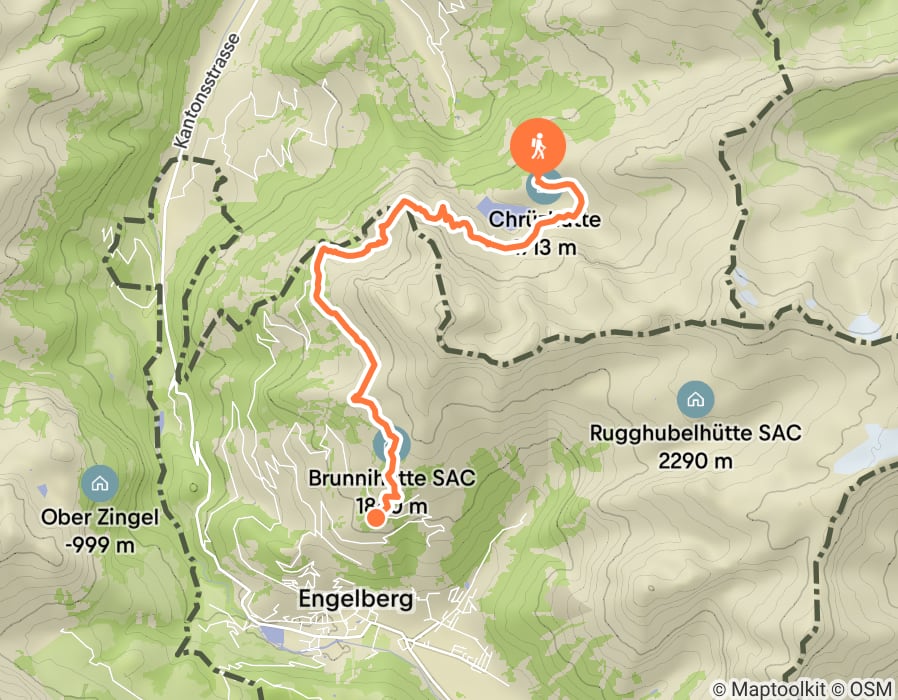The height and width of the screenshot is (700, 898).
Task: Click the Ober Zingel label text
Action: (100, 518)
